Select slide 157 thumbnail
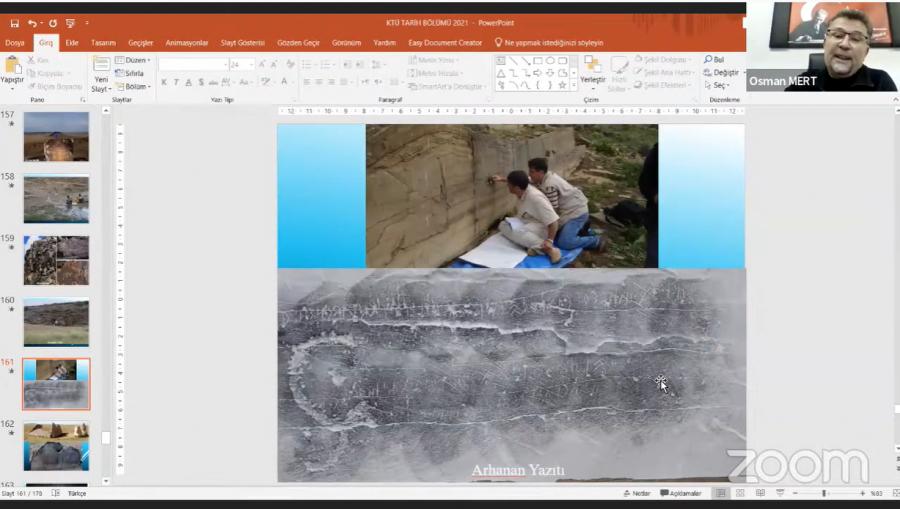This screenshot has height=509, width=900. 56,137
